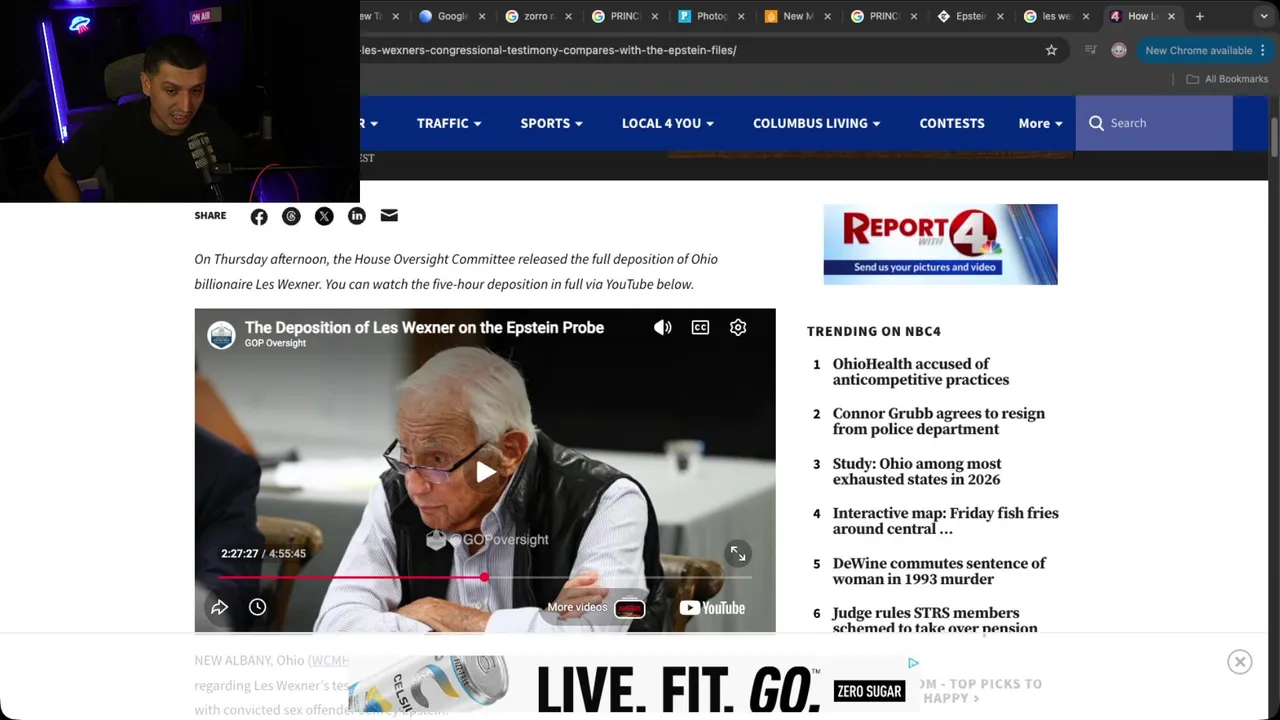Open 'OhioHealth accused of anticompetitive practices'

[921, 372]
